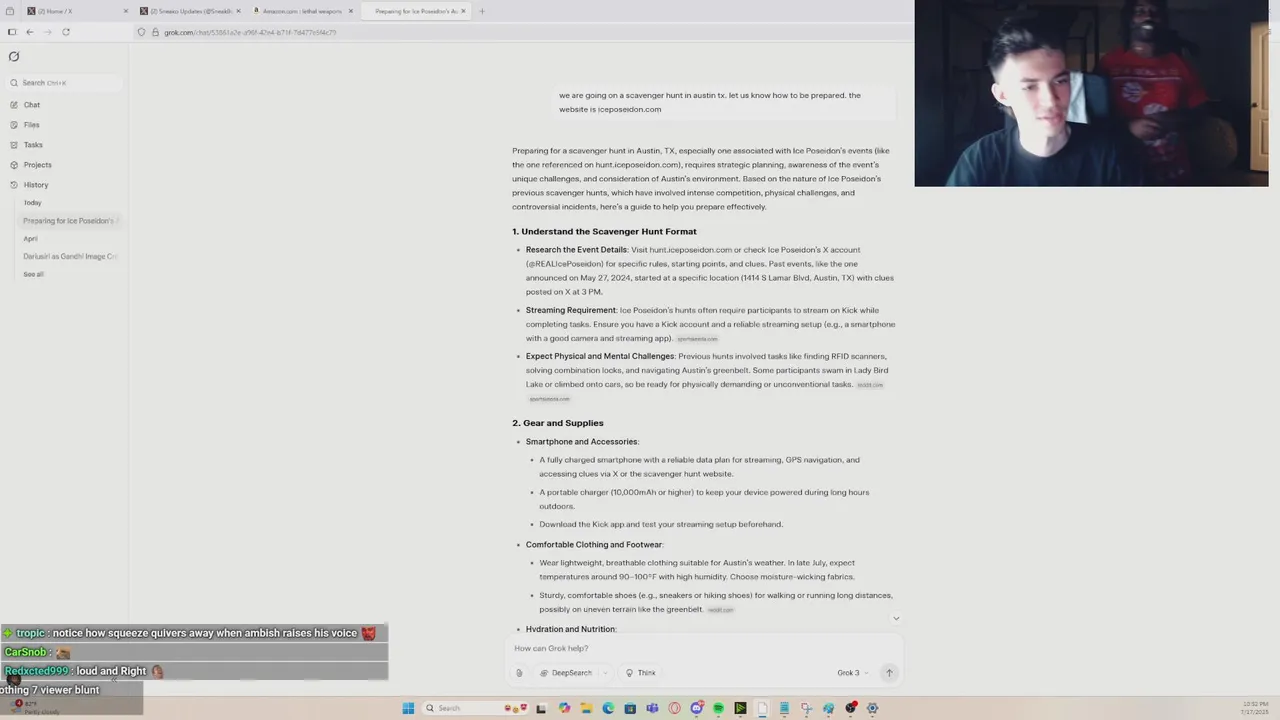Reload the page with refresh icon
This screenshot has height=720, width=1280.
coord(66,32)
